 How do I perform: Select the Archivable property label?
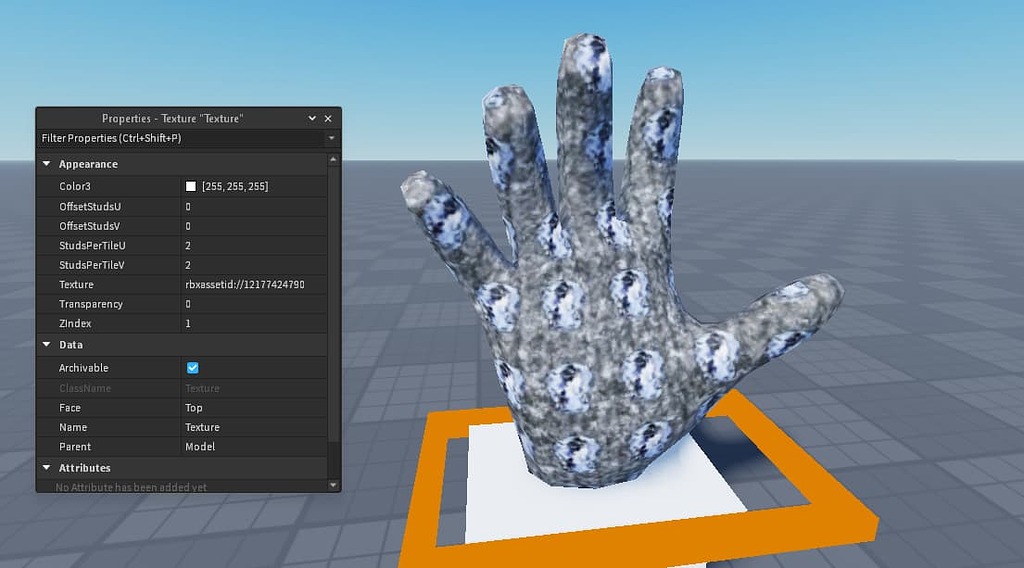(84, 368)
